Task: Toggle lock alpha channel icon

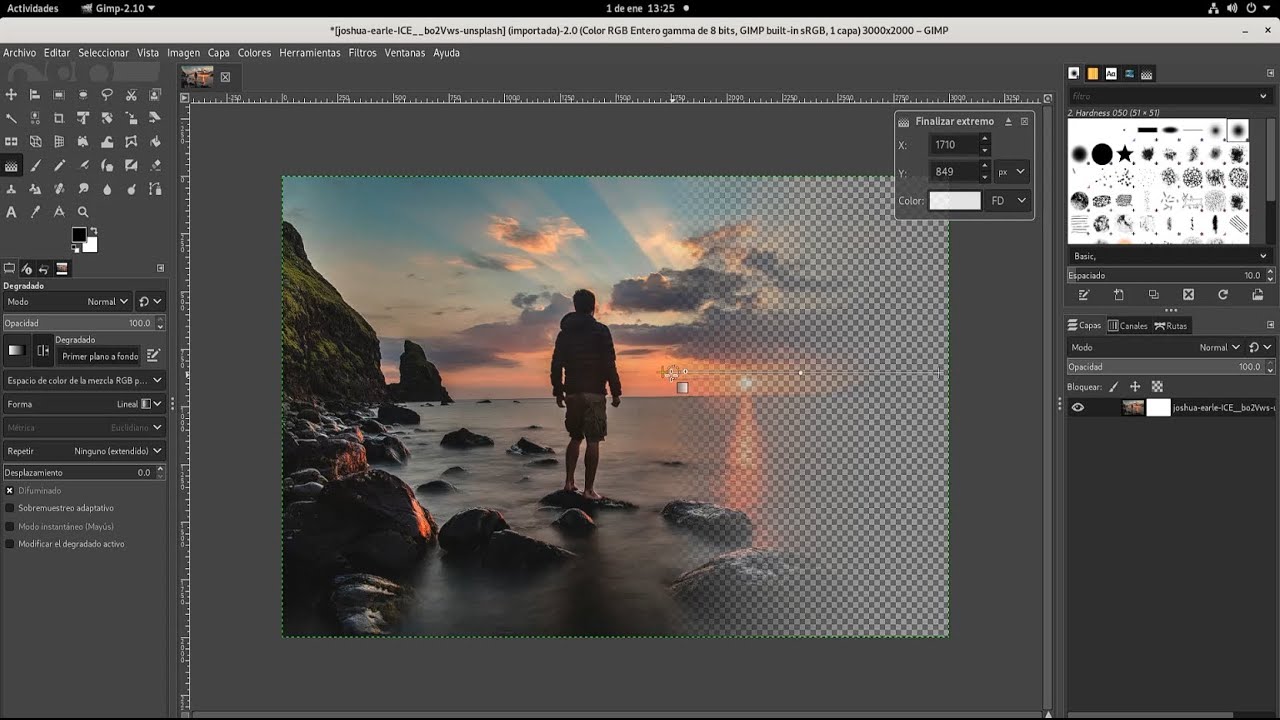Action: pos(1157,386)
